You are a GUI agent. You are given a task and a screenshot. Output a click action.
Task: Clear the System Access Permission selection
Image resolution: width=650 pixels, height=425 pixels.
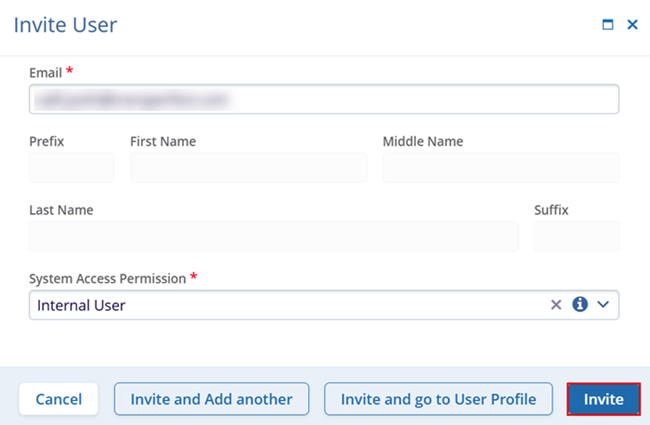556,305
